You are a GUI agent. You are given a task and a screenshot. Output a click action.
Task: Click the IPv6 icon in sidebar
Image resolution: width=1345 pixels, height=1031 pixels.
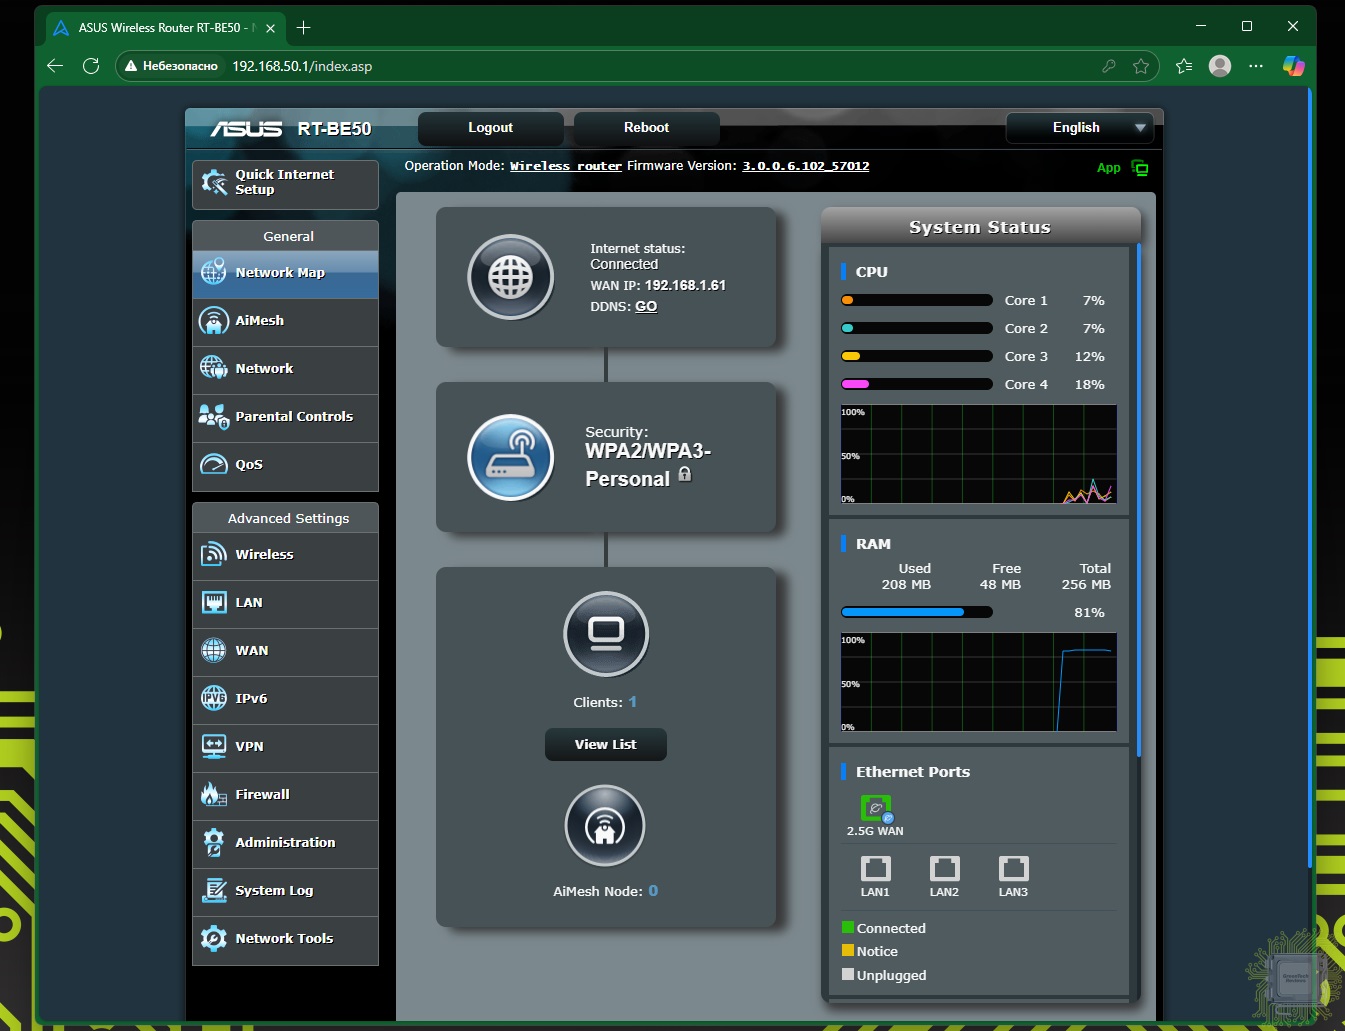[214, 698]
